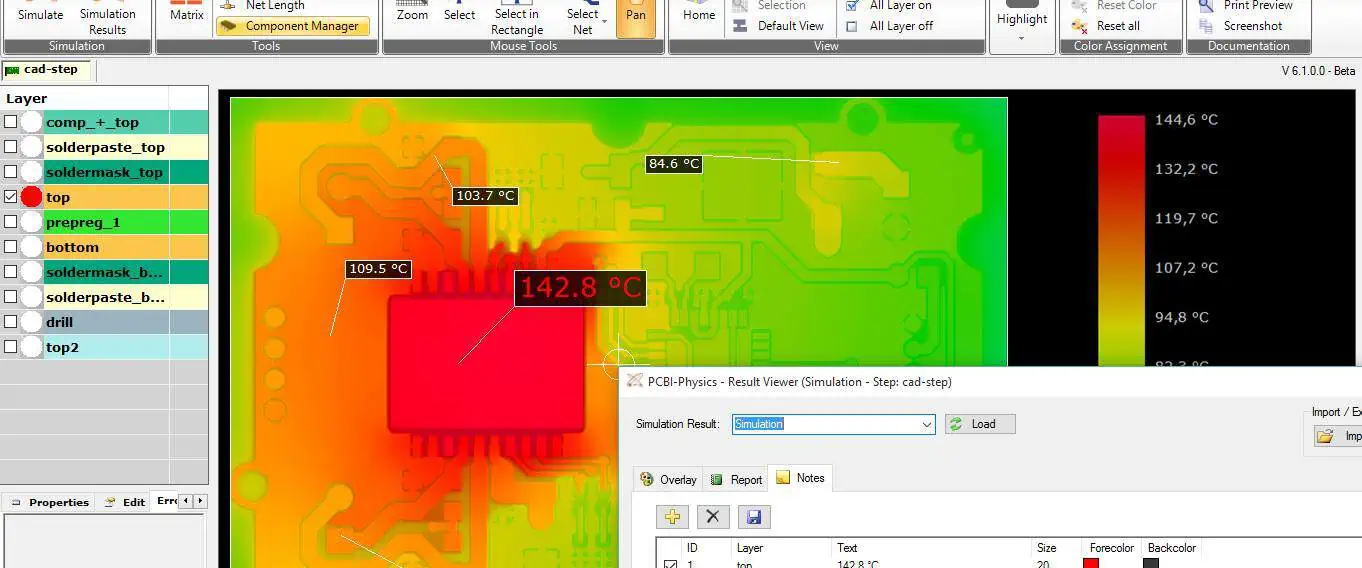Uncheck the top layer checkbox
1362x568 pixels.
click(x=11, y=197)
